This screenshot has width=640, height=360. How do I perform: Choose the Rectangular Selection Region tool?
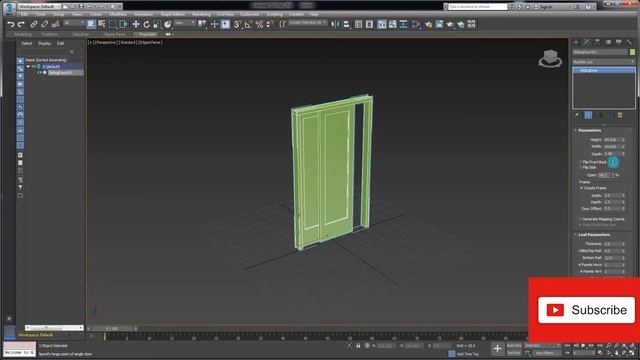[113, 24]
